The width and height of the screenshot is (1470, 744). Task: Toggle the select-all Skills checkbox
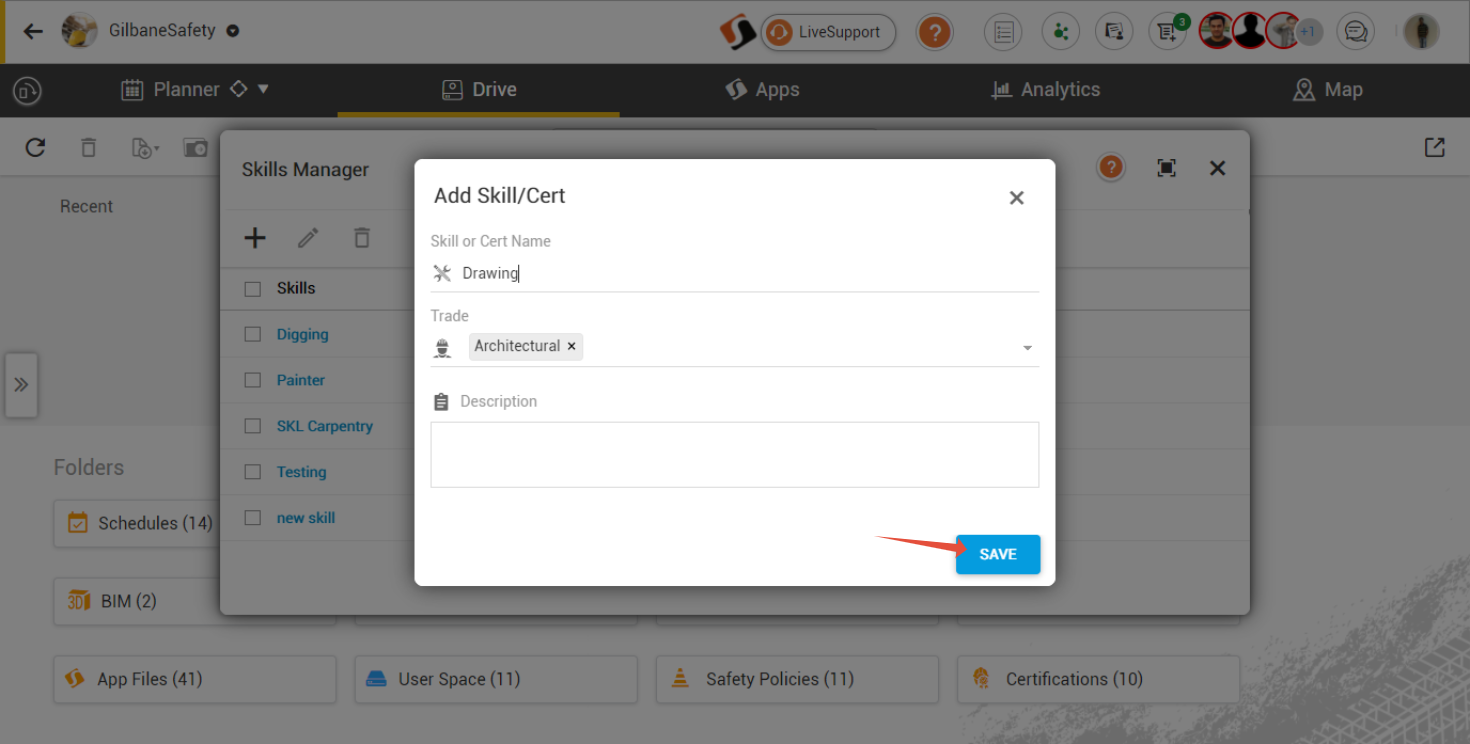(x=253, y=289)
